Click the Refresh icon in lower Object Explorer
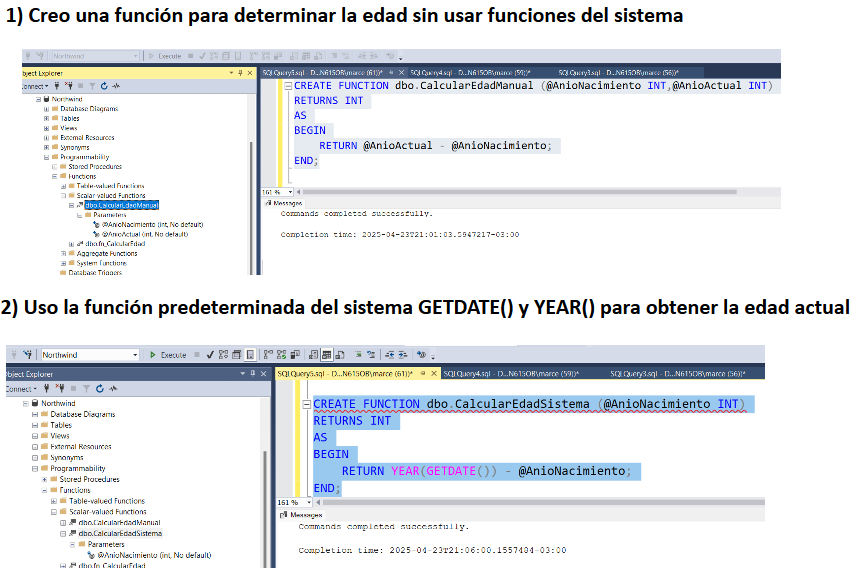The height and width of the screenshot is (580, 860). coord(99,388)
